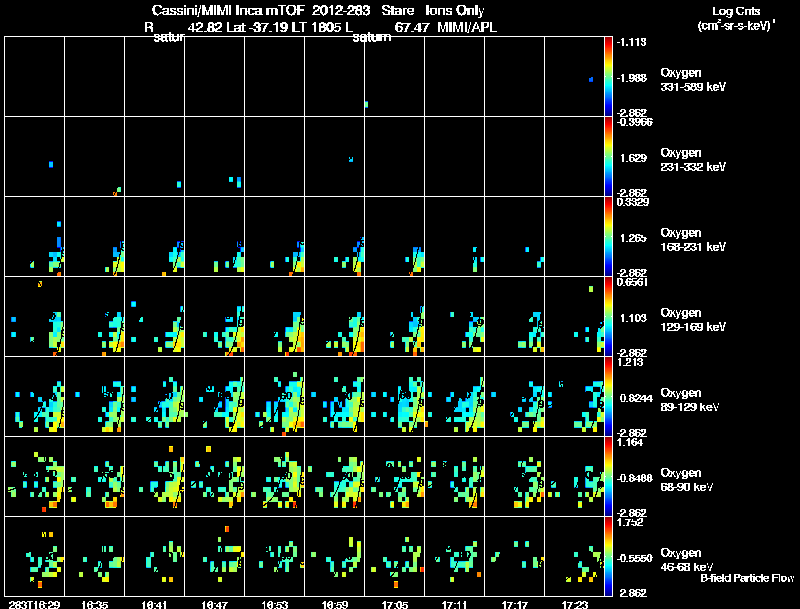Click the Oxygen 231-332 keV row label
This screenshot has width=800, height=609.
click(x=693, y=160)
